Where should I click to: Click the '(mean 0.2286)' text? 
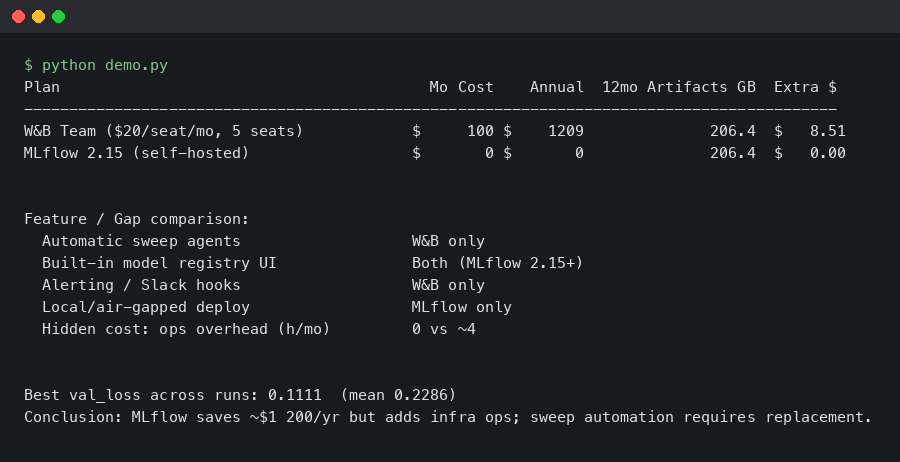pos(398,395)
